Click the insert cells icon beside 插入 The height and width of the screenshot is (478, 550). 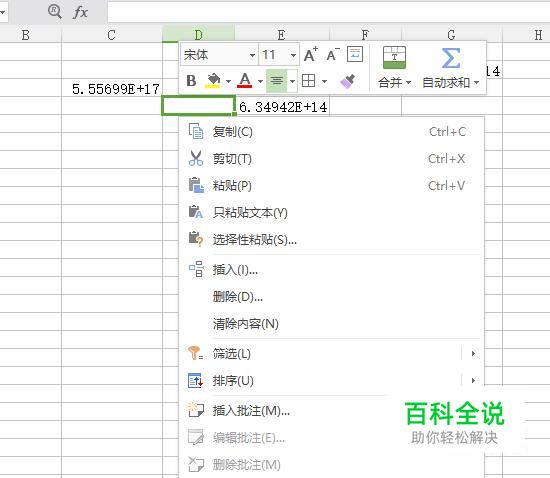[196, 269]
